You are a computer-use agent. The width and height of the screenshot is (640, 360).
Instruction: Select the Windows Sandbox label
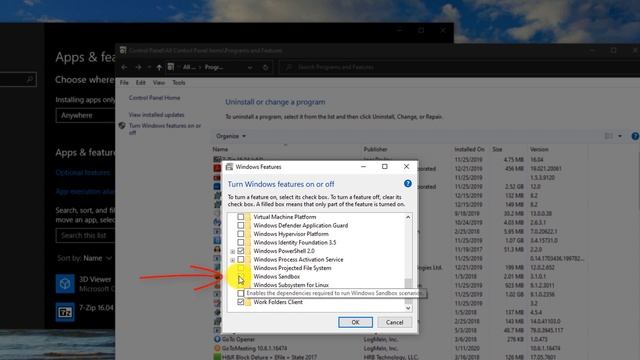(276, 276)
